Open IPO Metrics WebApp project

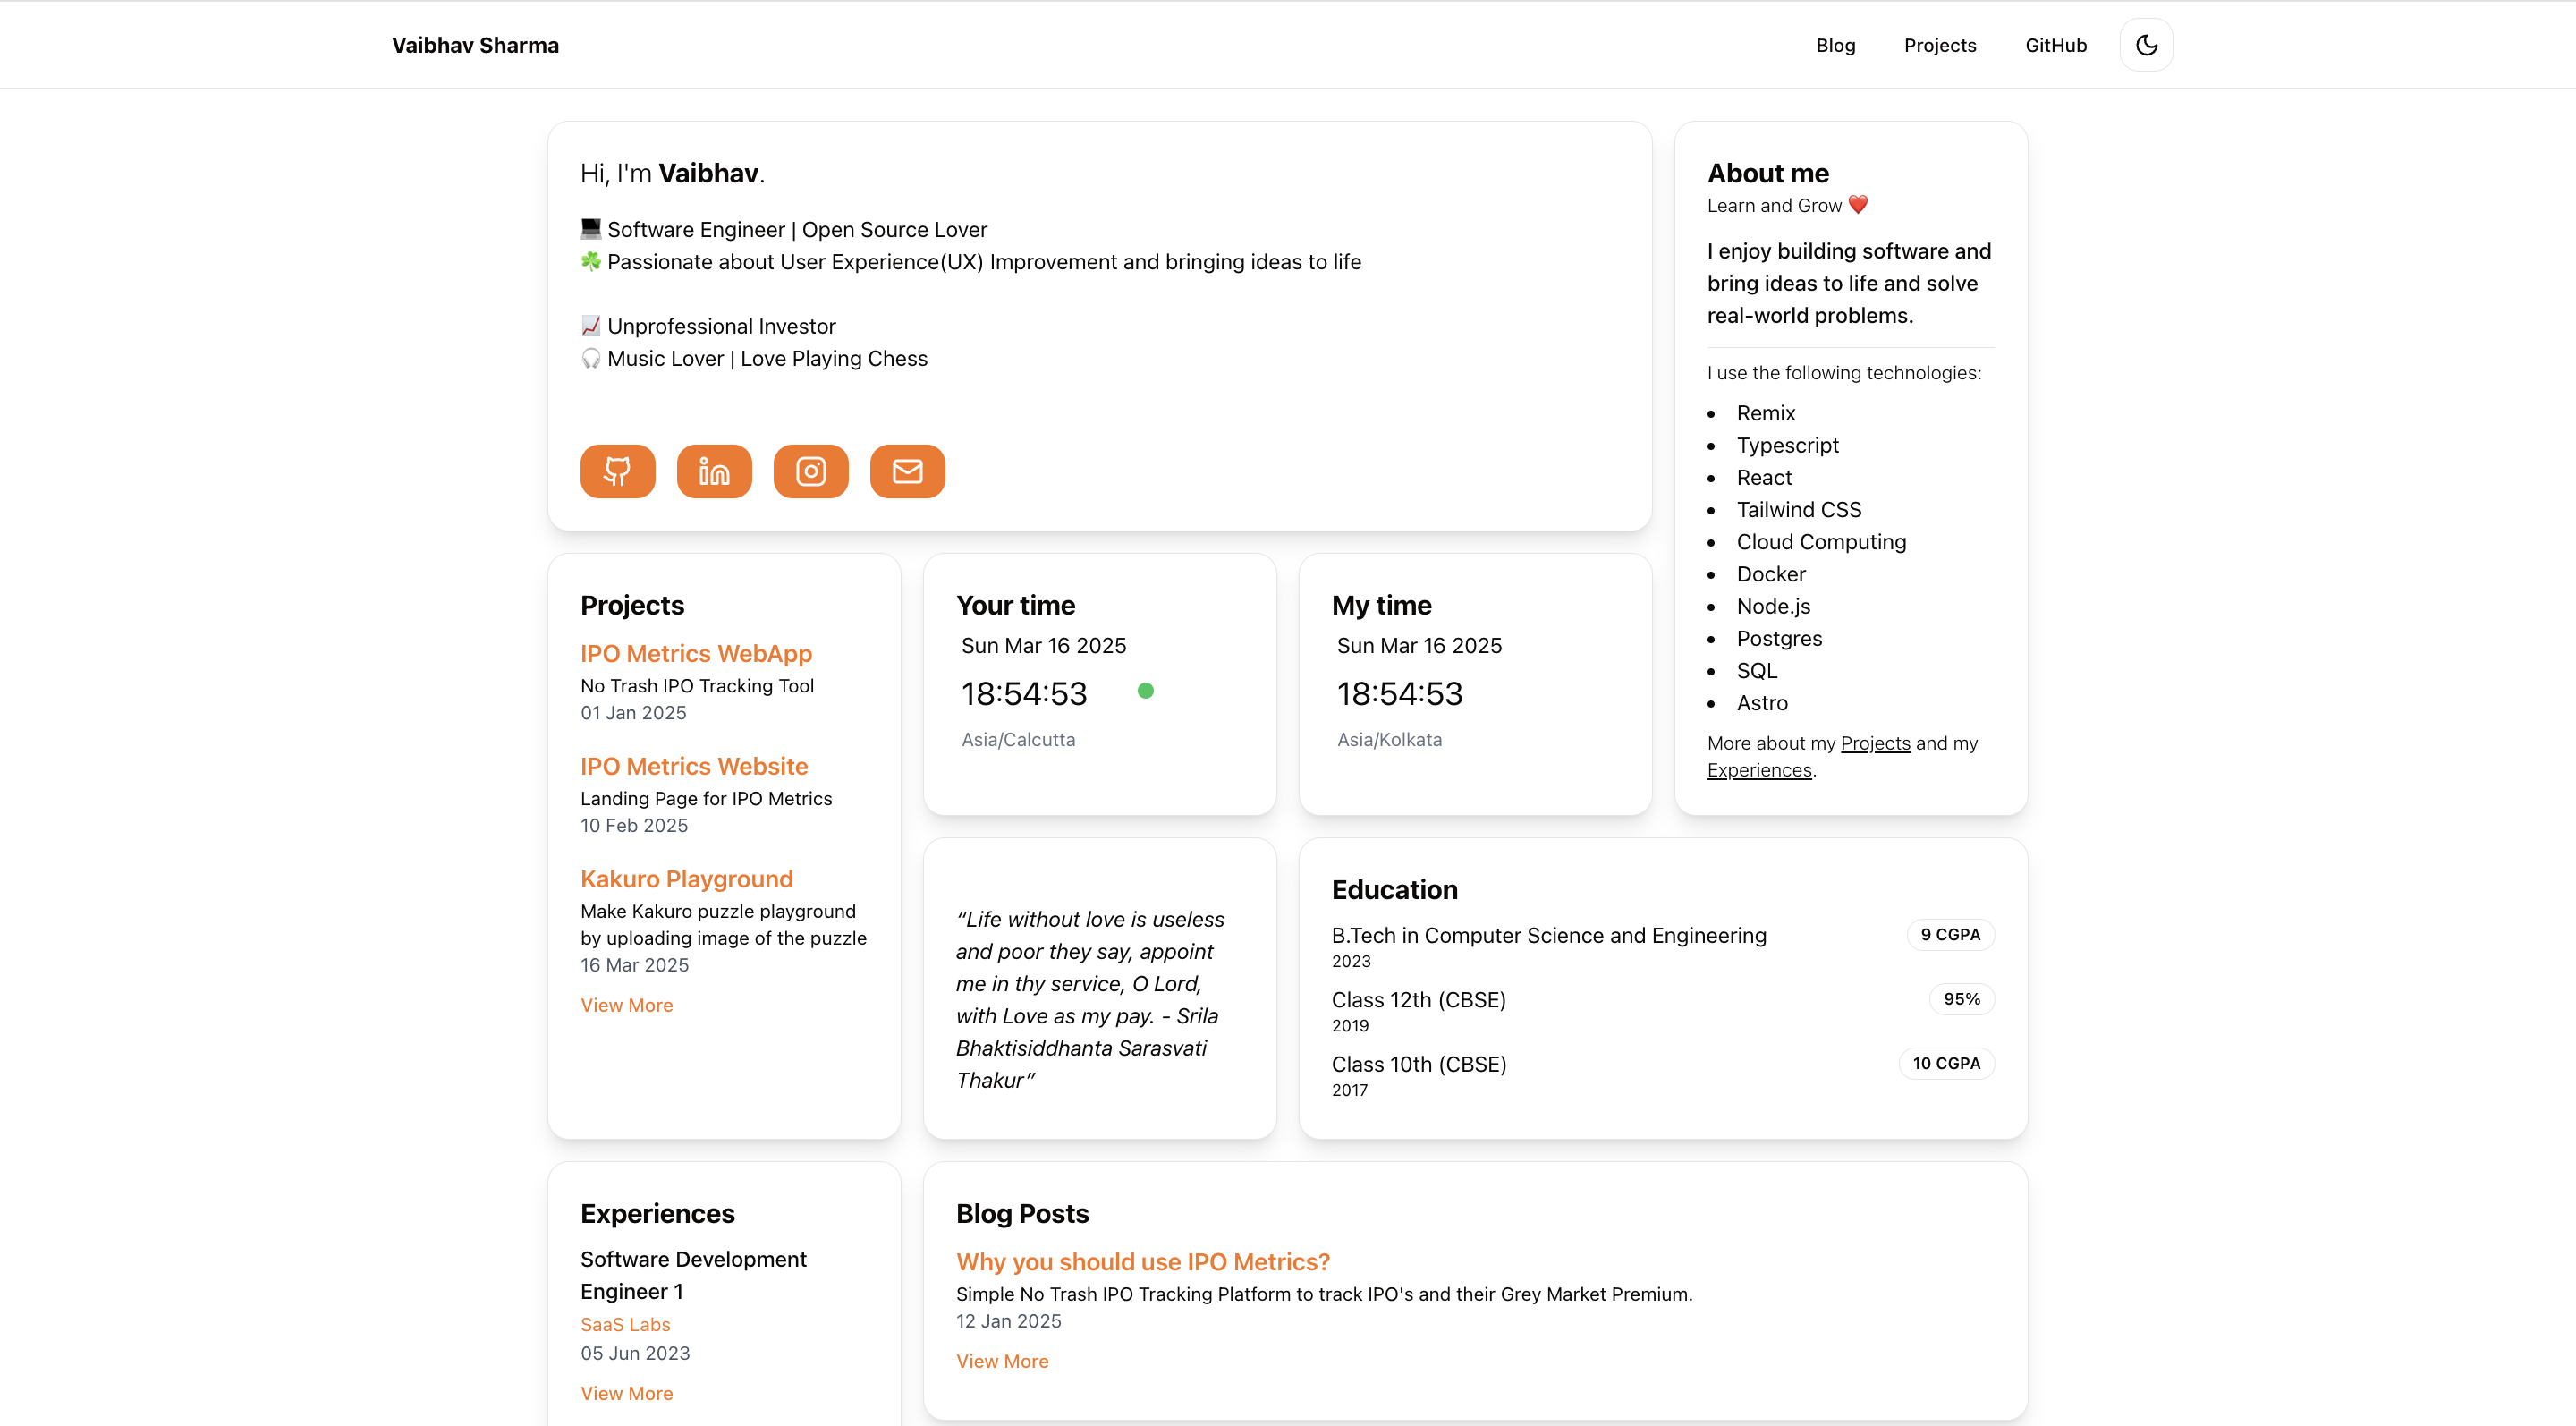[x=696, y=653]
